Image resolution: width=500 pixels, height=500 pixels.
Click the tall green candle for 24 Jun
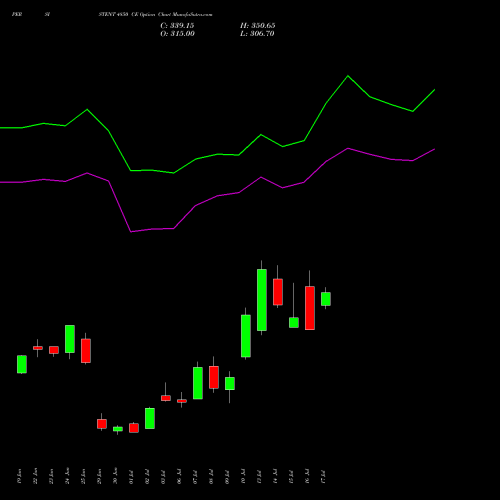click(x=70, y=339)
